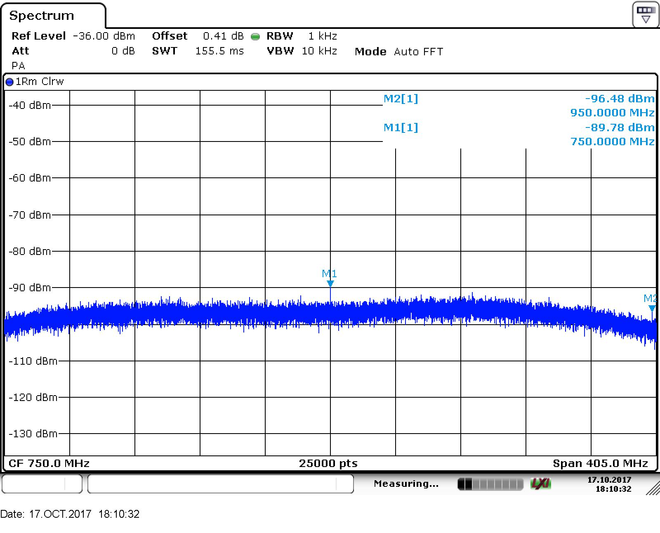Click the Span 405.0 MHz label

tap(600, 464)
